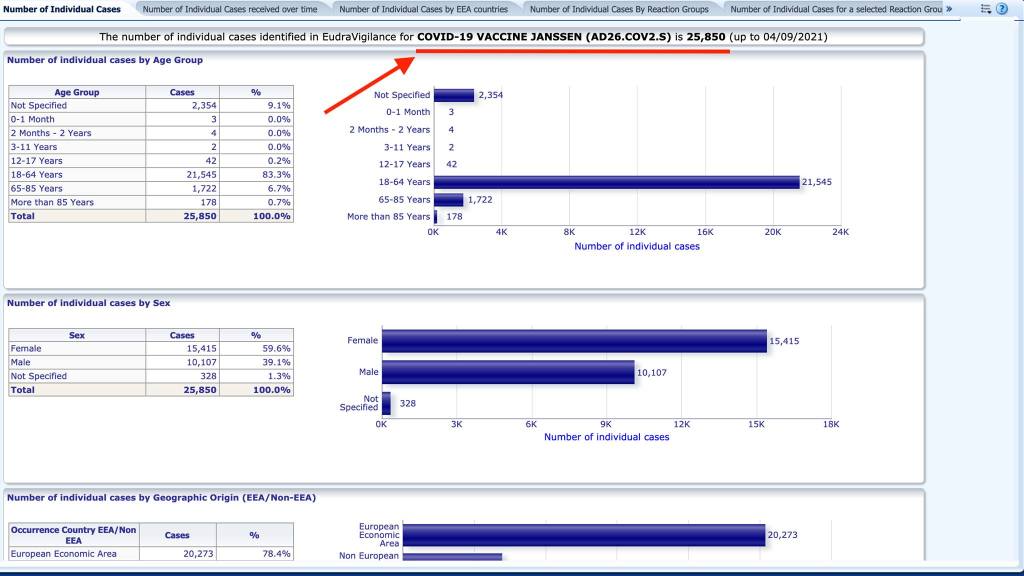This screenshot has height=576, width=1024.
Task: Select the Number of Individual Cases tab
Action: (63, 9)
